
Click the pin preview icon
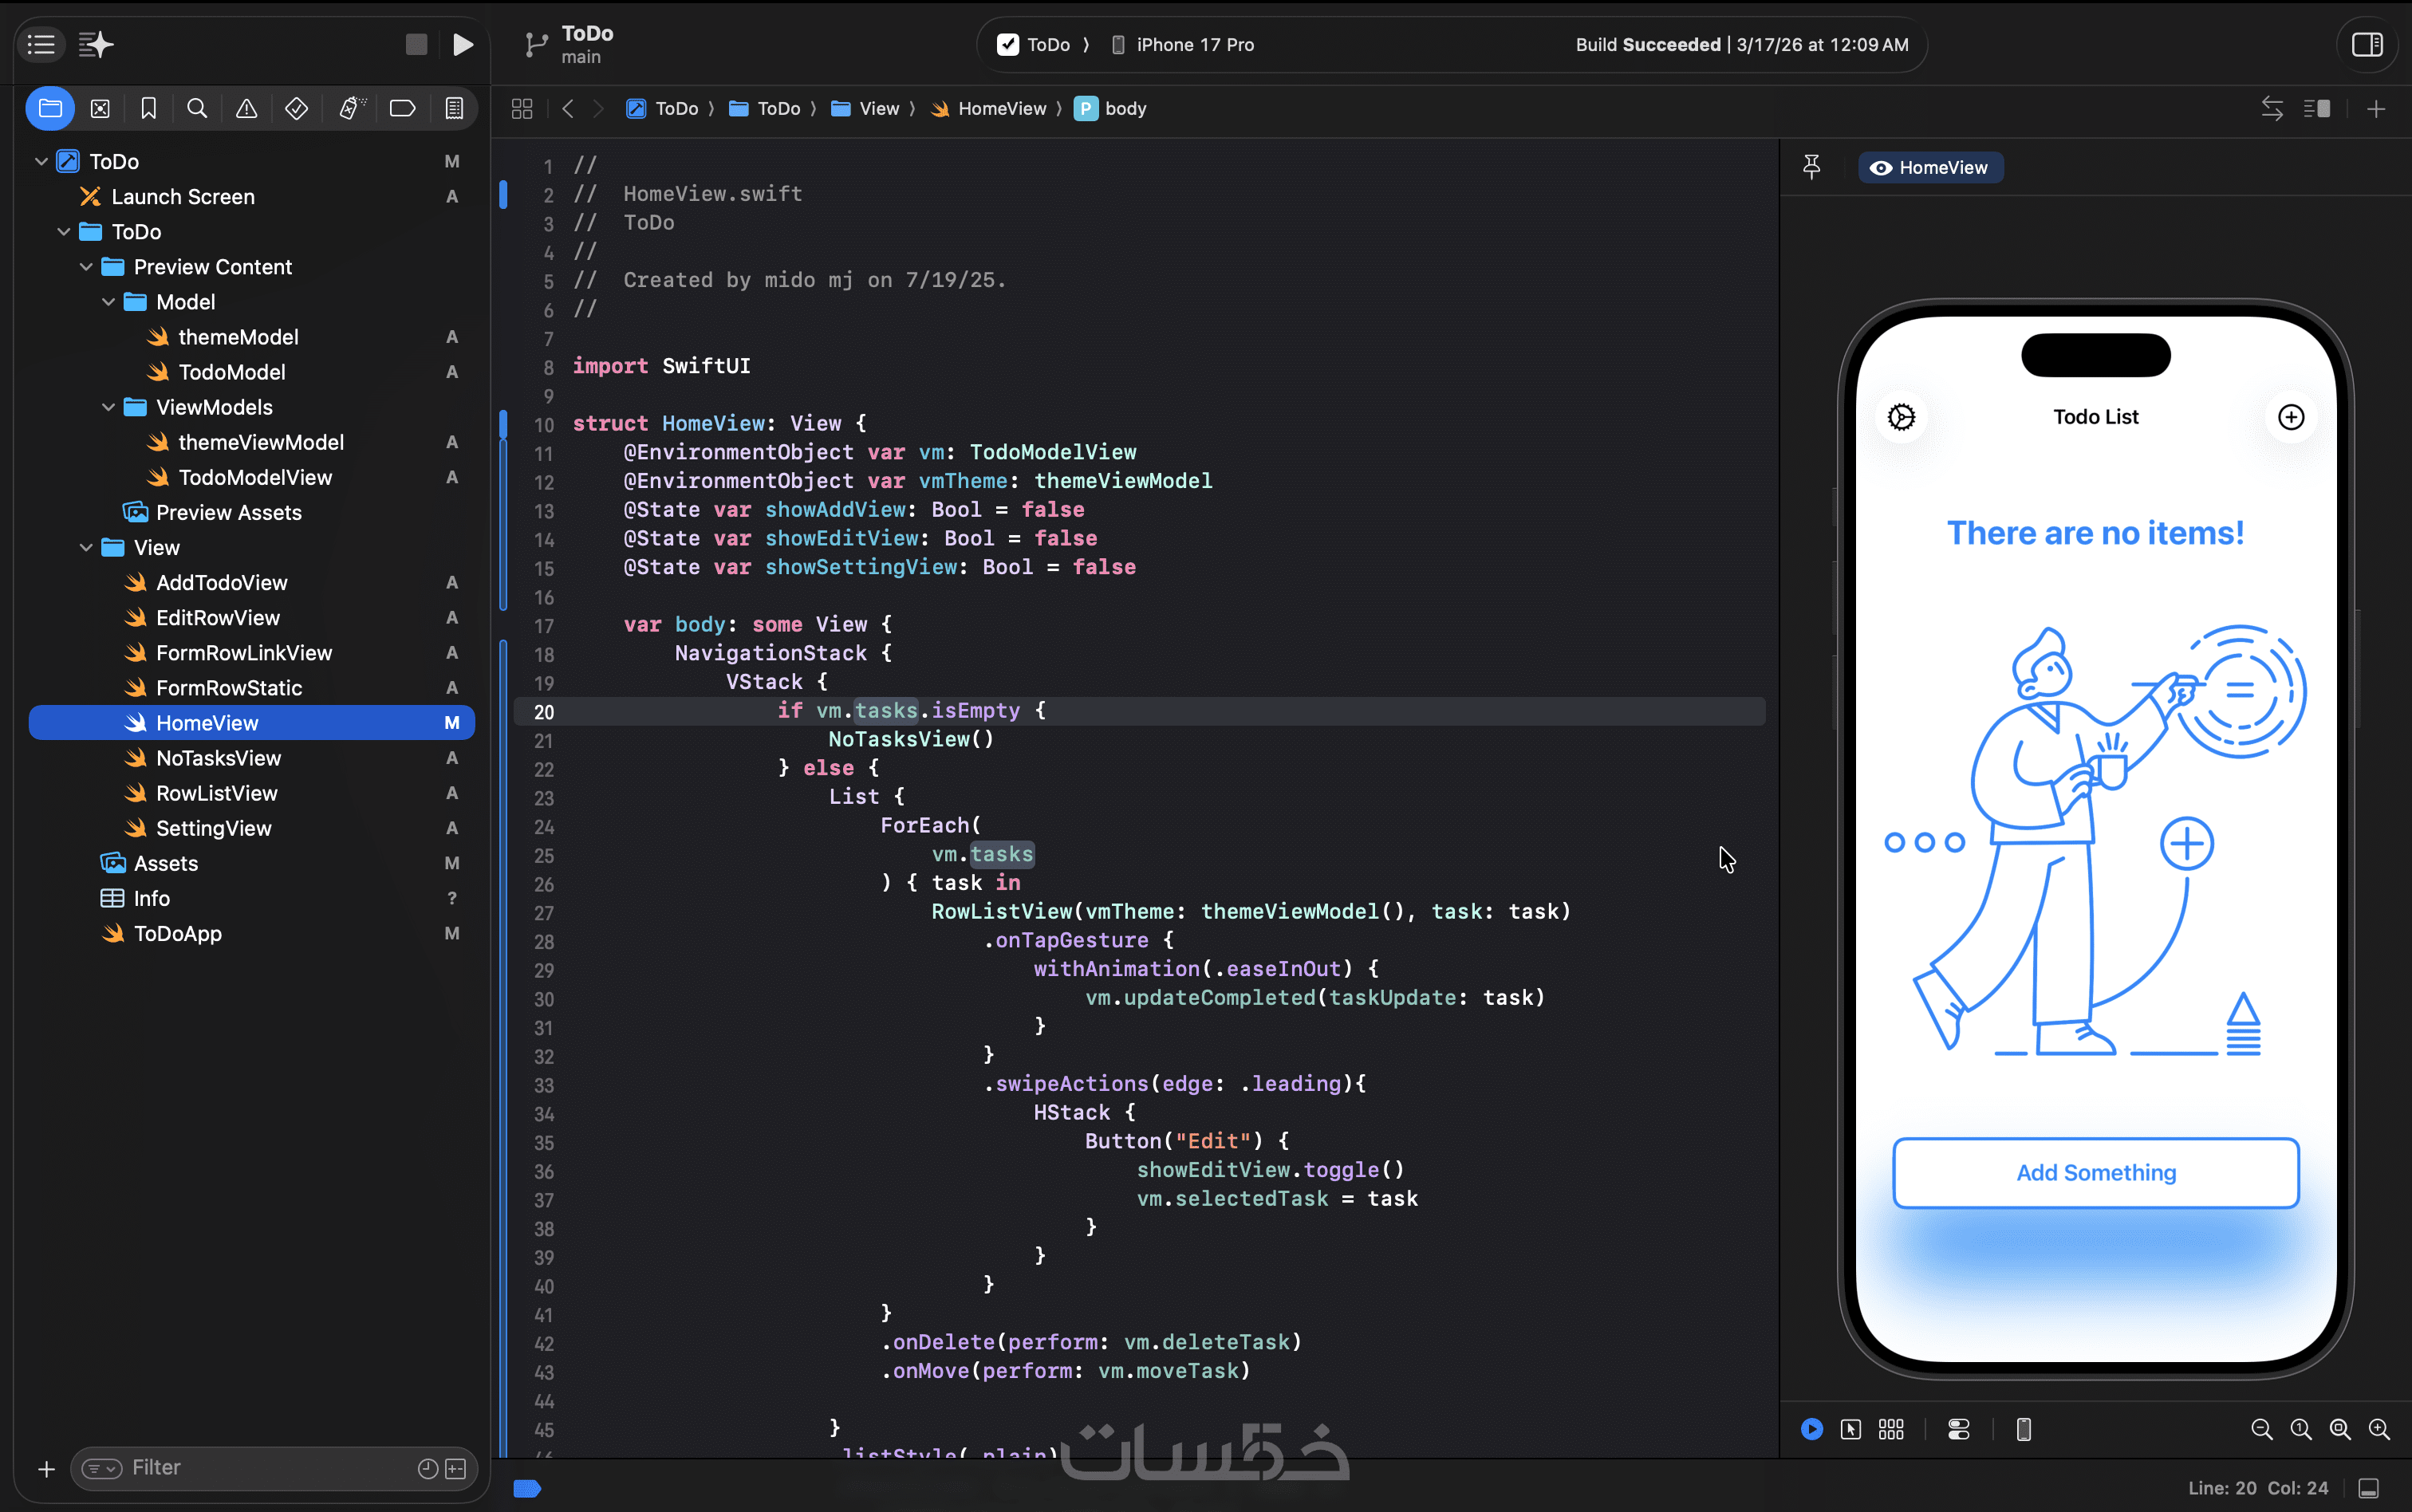[x=1811, y=167]
